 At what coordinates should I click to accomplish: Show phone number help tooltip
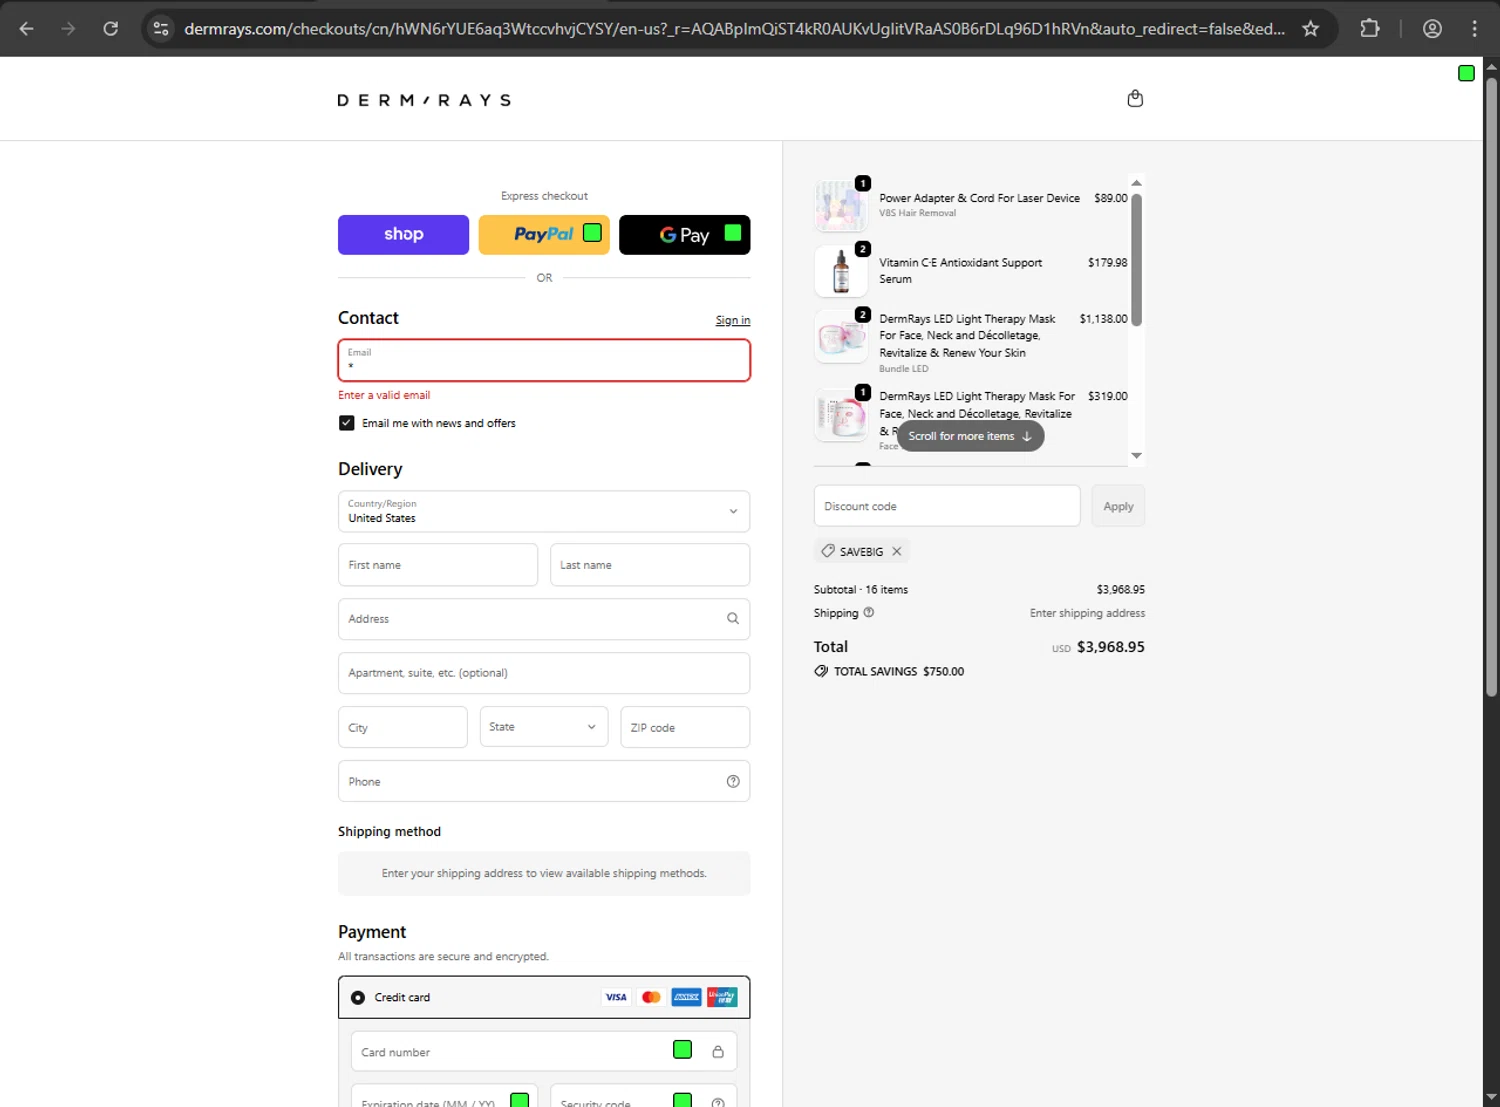[733, 782]
